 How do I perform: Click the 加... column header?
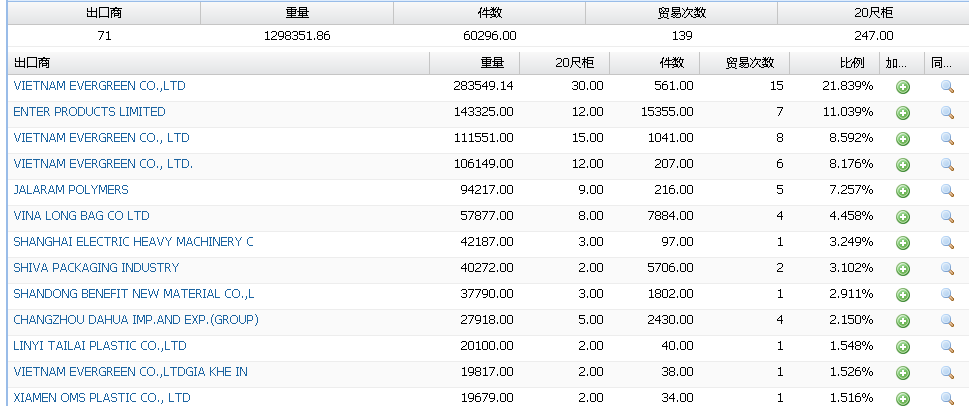(902, 62)
